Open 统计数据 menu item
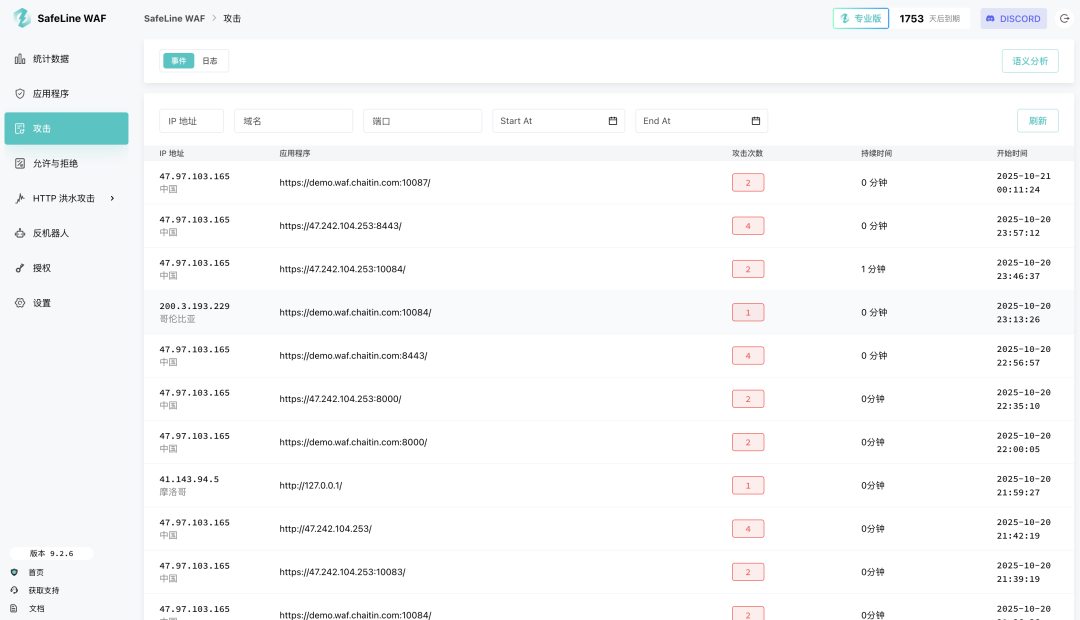1080x620 pixels. pos(66,59)
